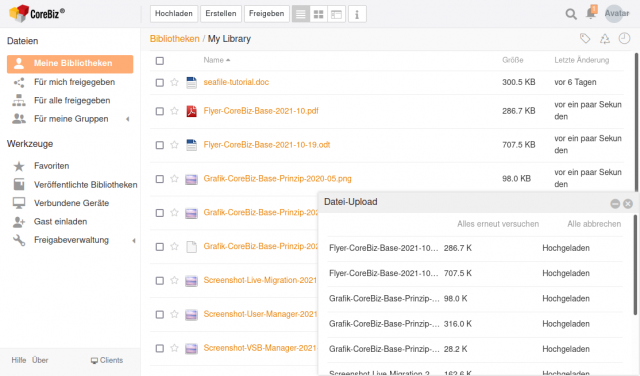Click the 316.0 K upload entry
Screen dimensions: 640x376
pos(475,324)
